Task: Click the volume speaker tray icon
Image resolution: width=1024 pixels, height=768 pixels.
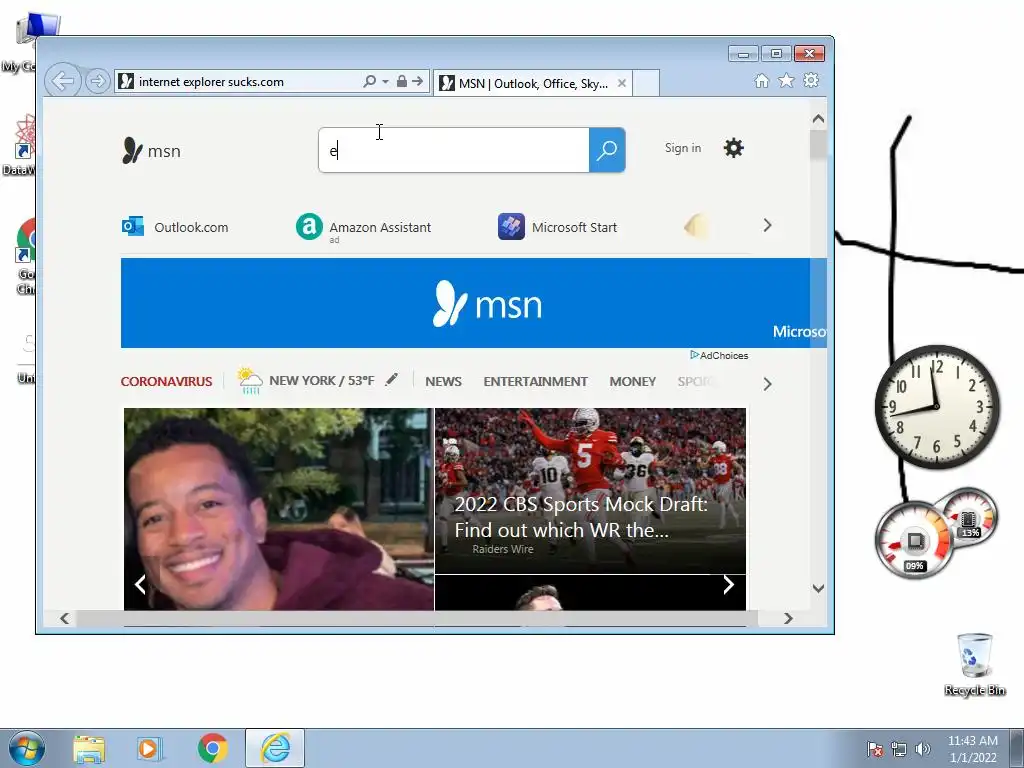Action: click(x=923, y=748)
